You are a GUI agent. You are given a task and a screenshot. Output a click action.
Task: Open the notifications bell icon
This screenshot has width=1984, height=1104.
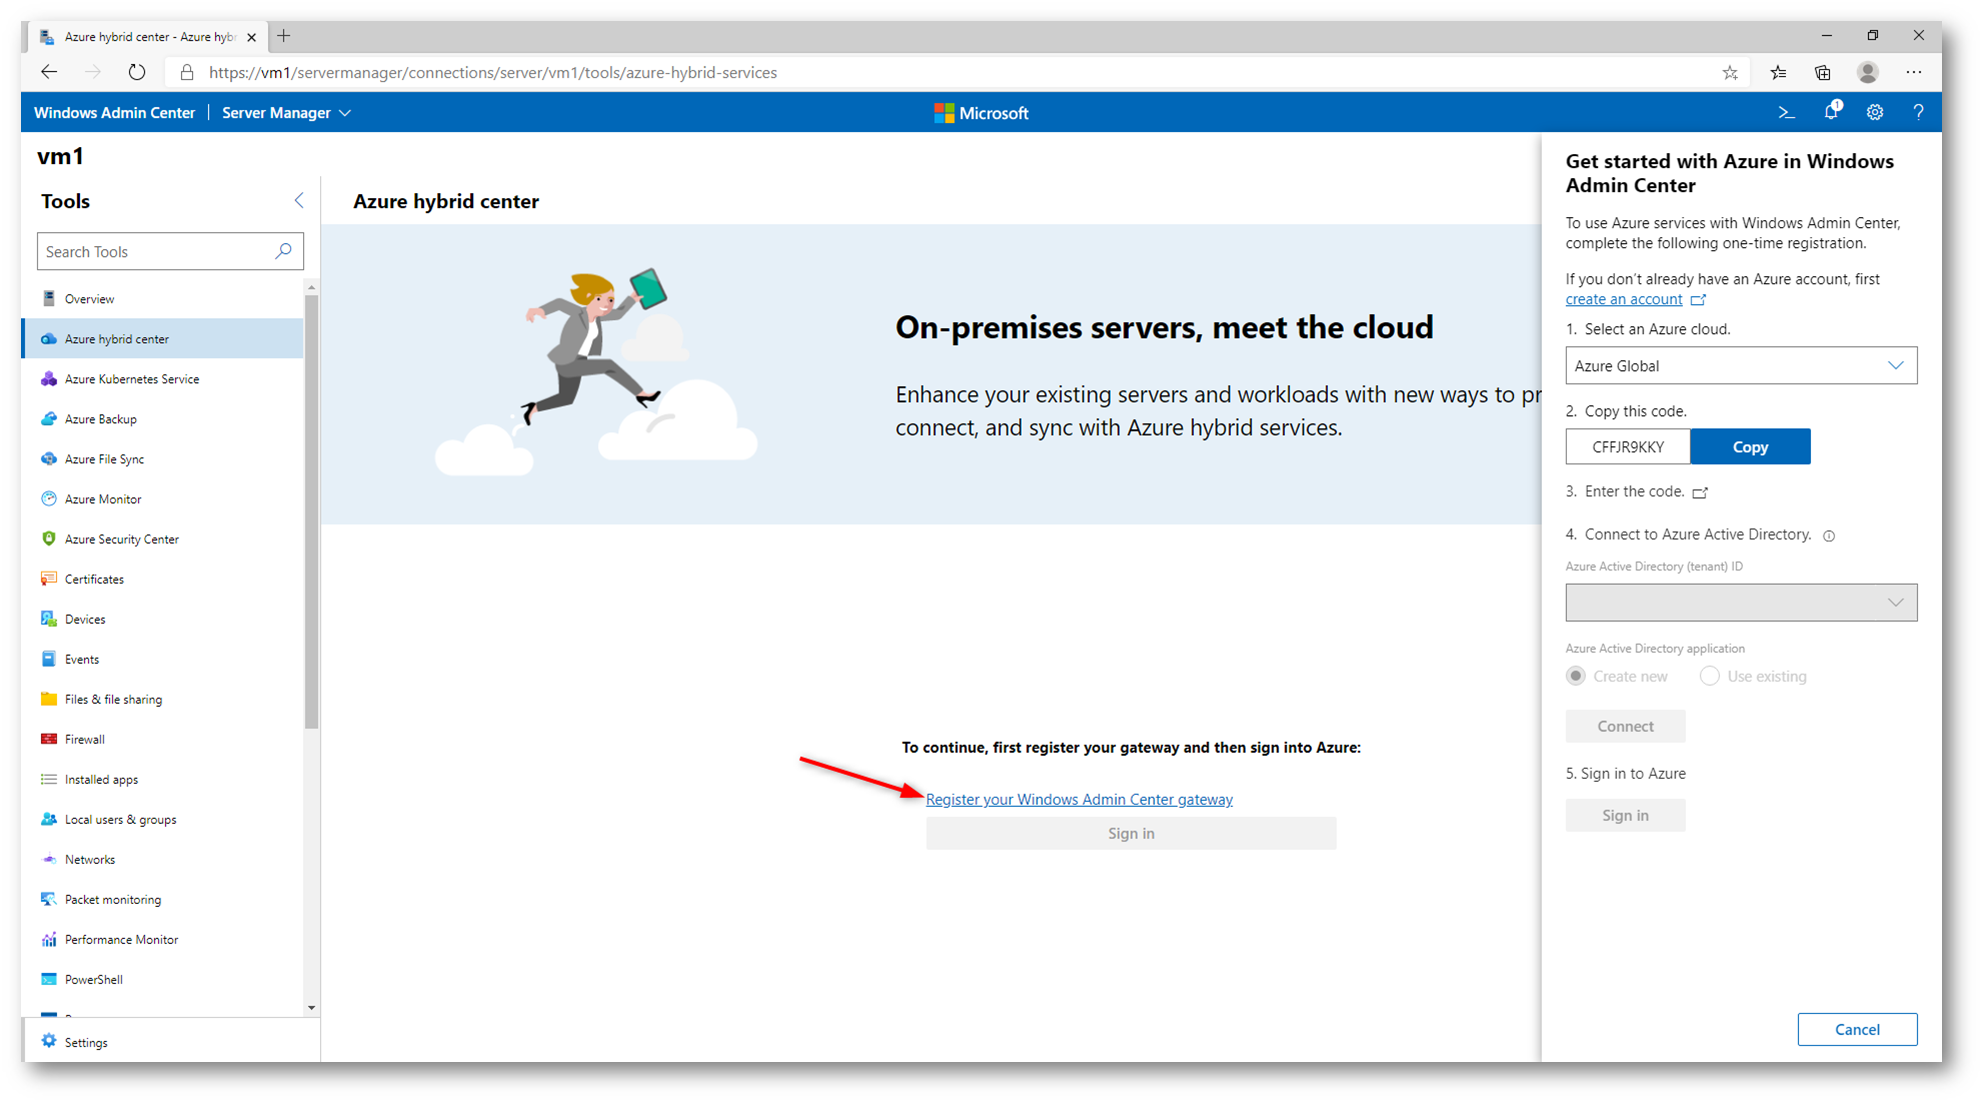pos(1831,111)
